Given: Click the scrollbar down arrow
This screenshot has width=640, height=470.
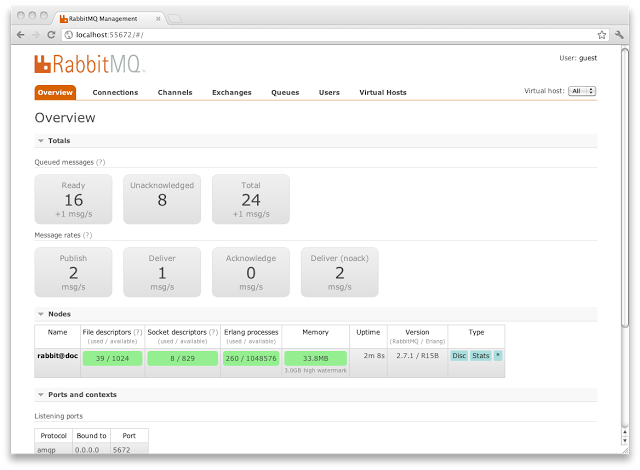Looking at the screenshot, I should click(625, 441).
